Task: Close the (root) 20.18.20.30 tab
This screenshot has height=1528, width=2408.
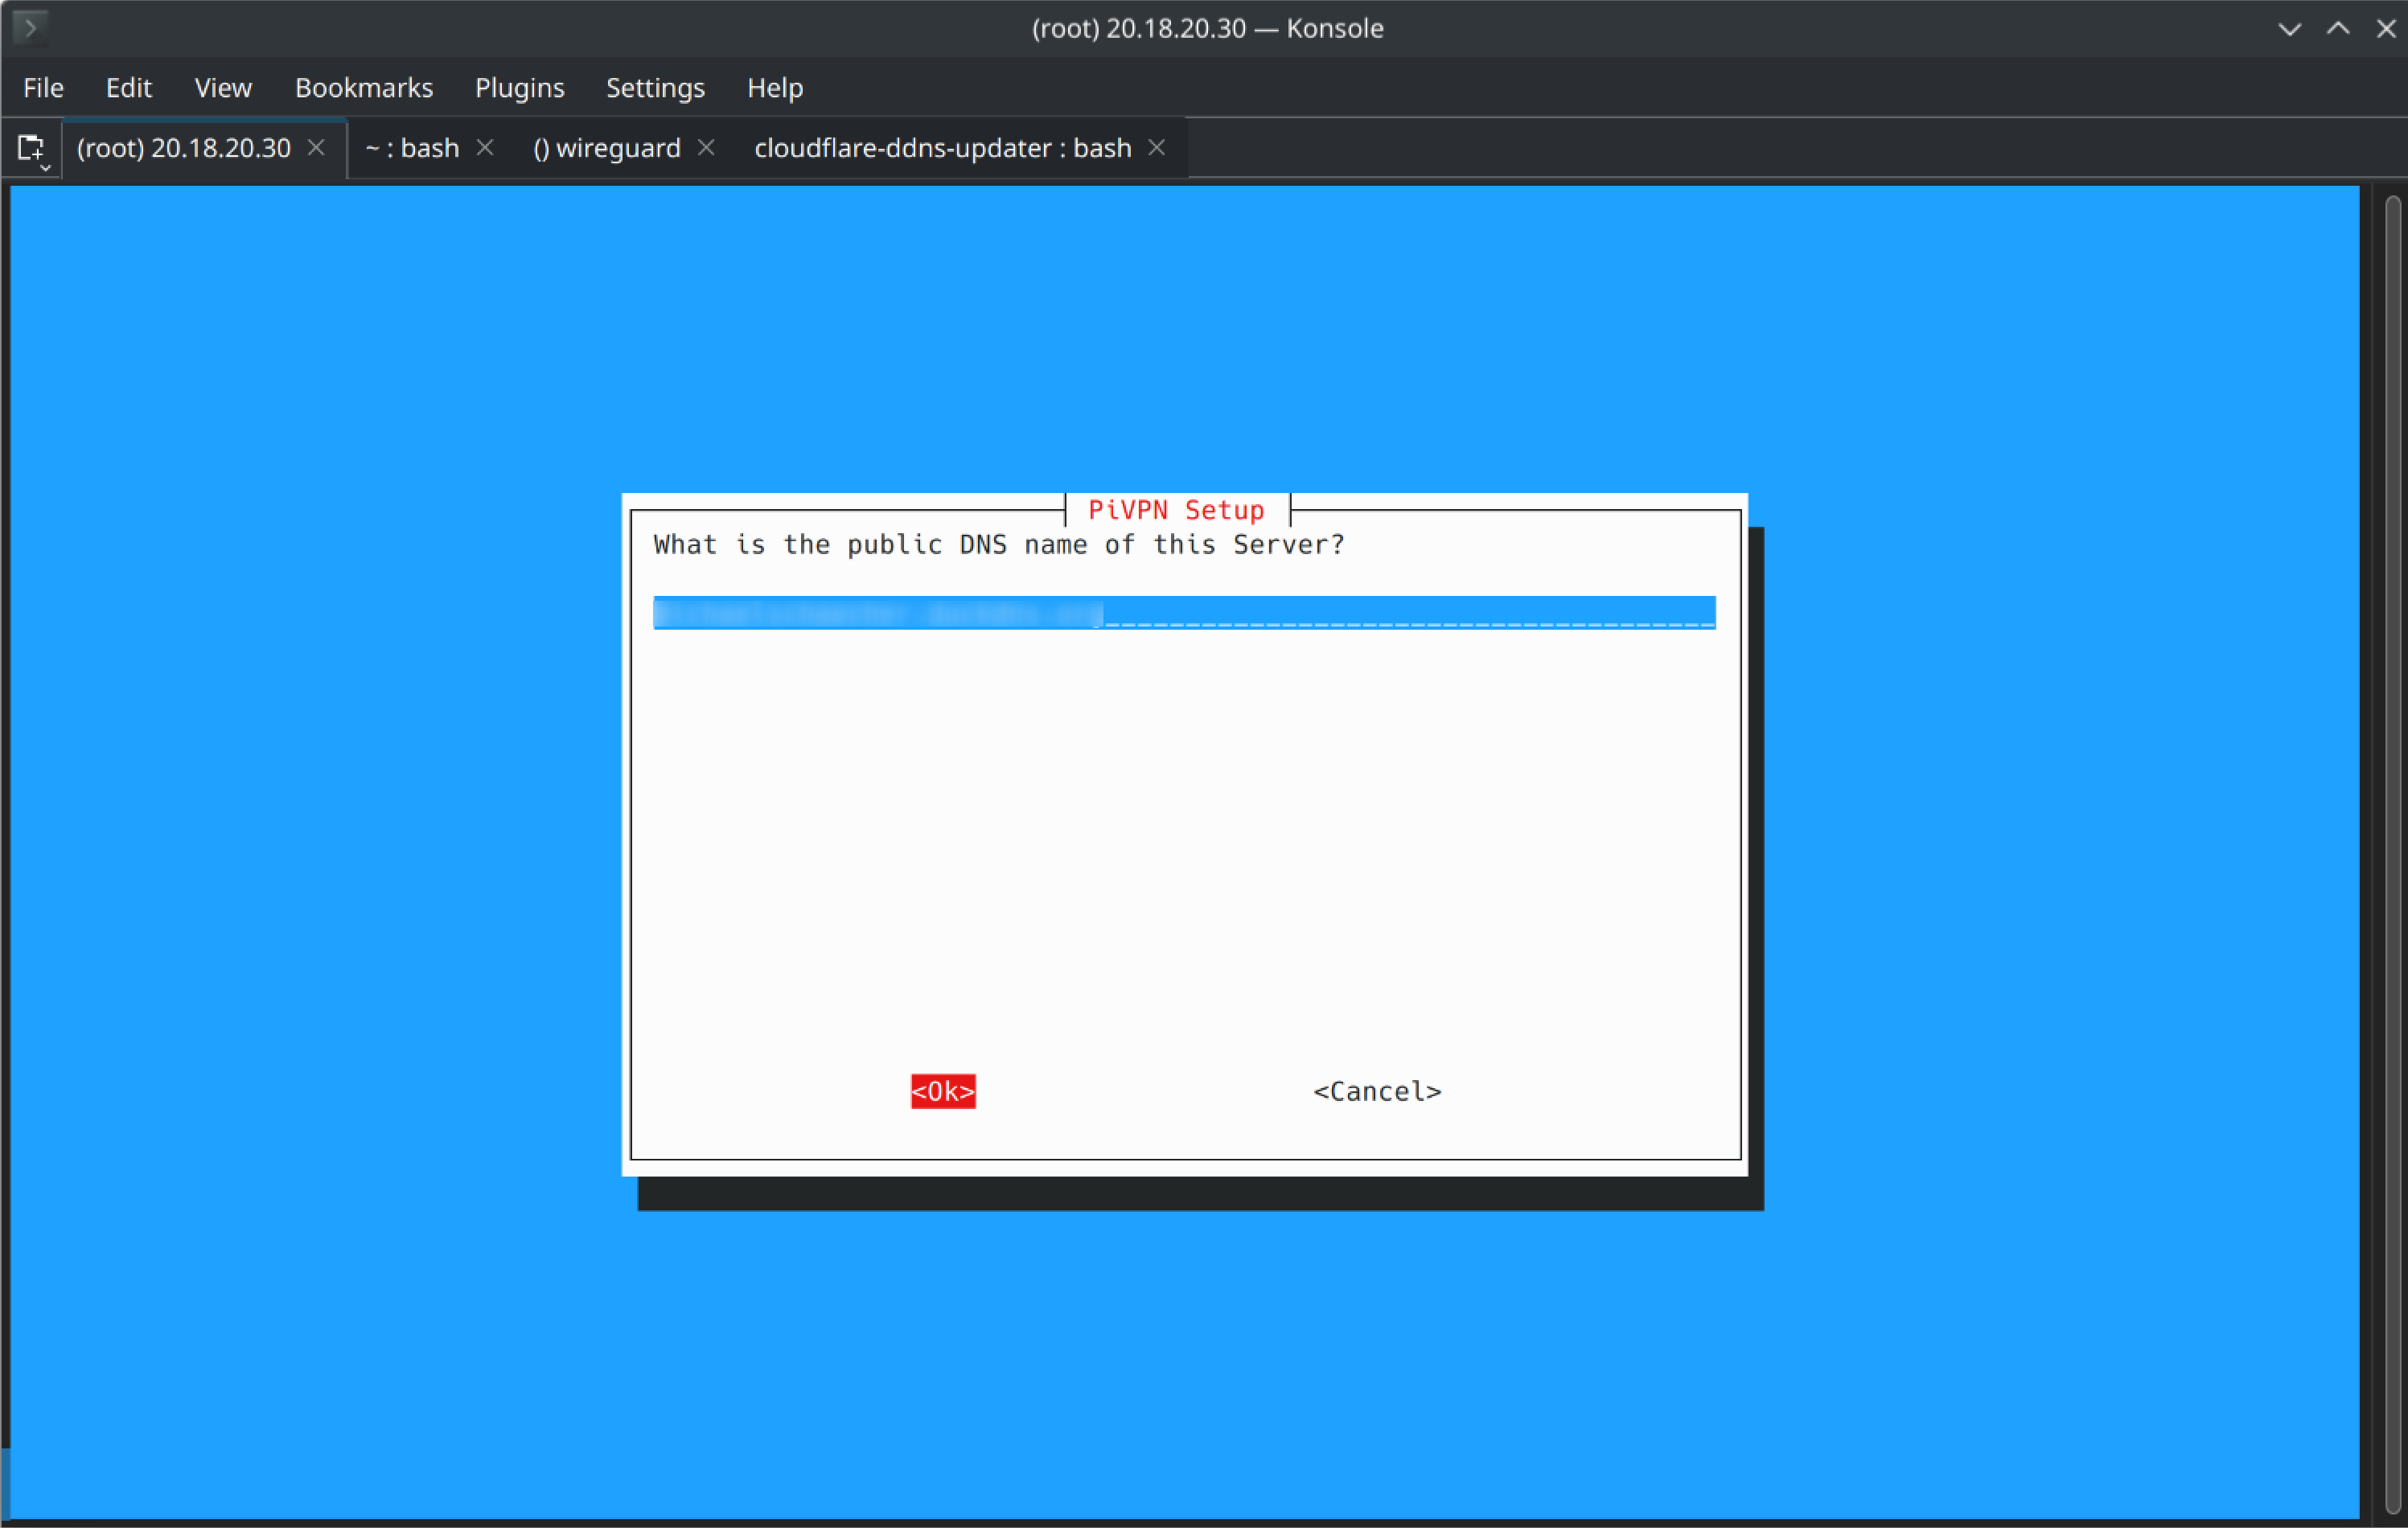Action: pyautogui.click(x=316, y=148)
